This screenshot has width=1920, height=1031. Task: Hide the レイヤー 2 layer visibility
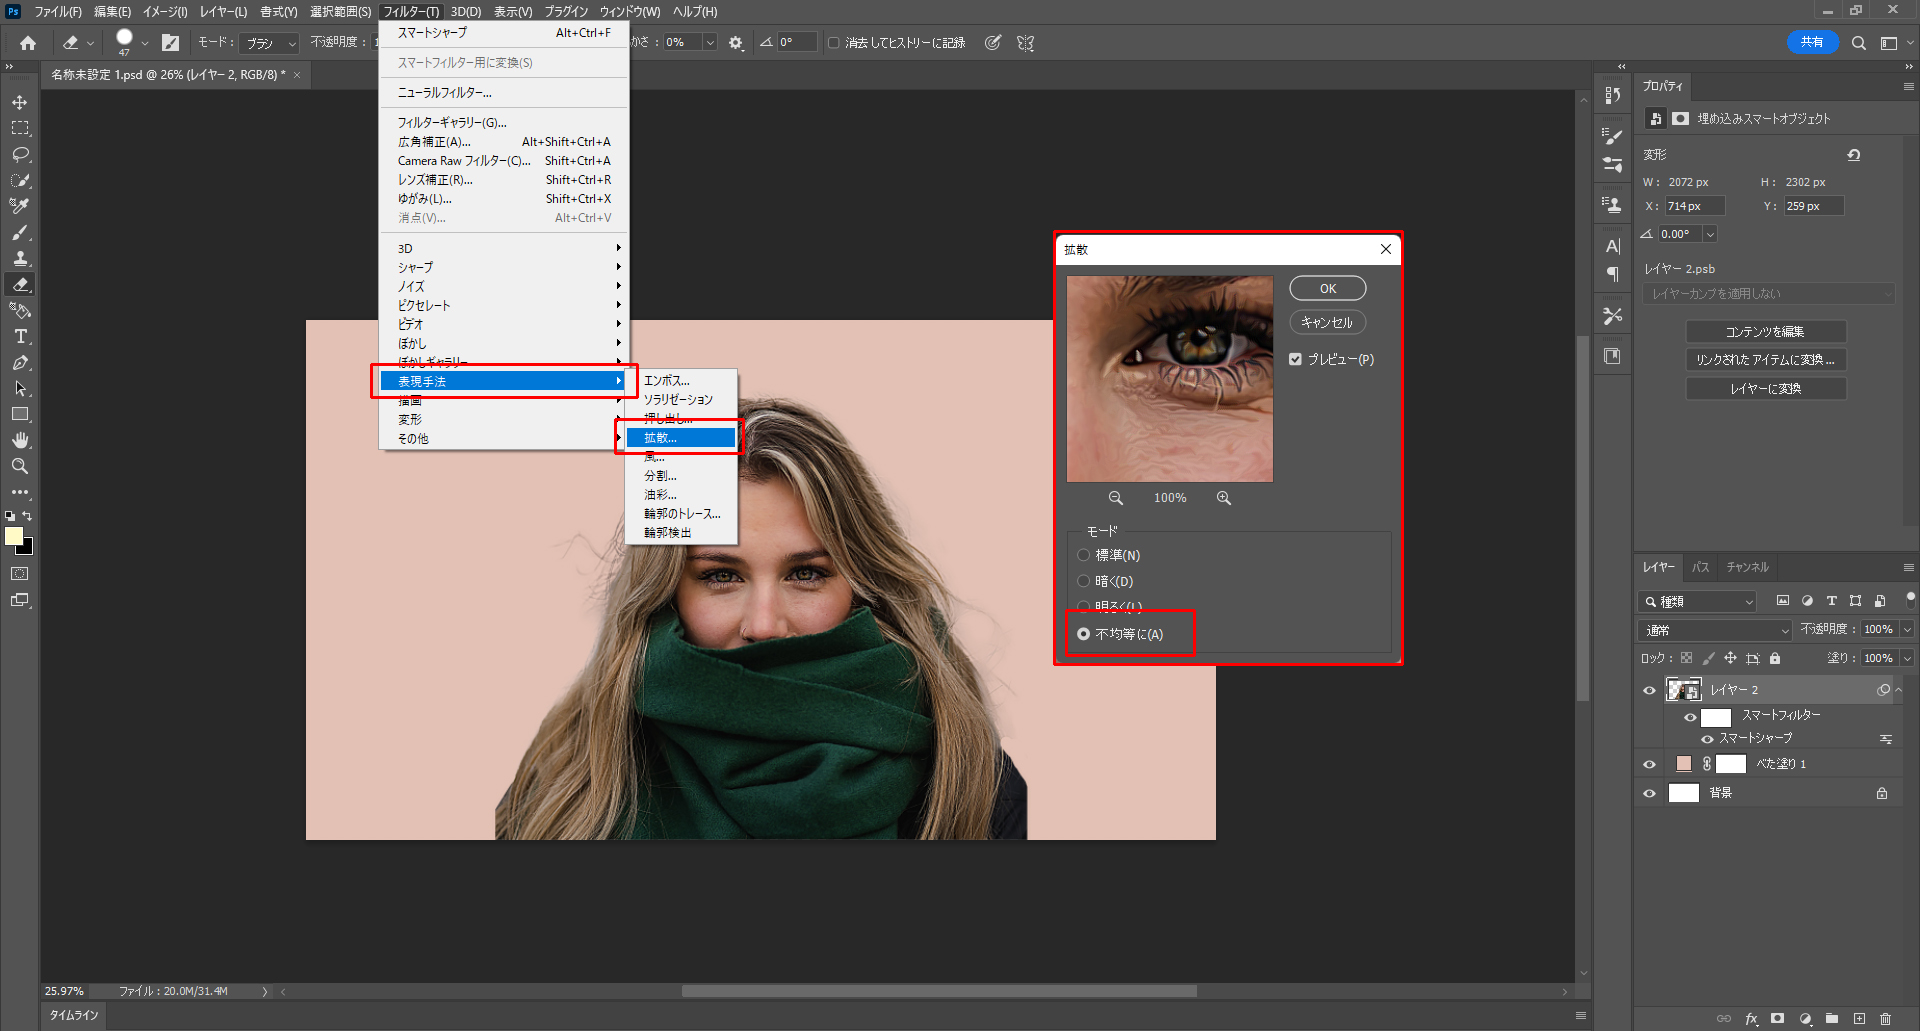point(1649,690)
